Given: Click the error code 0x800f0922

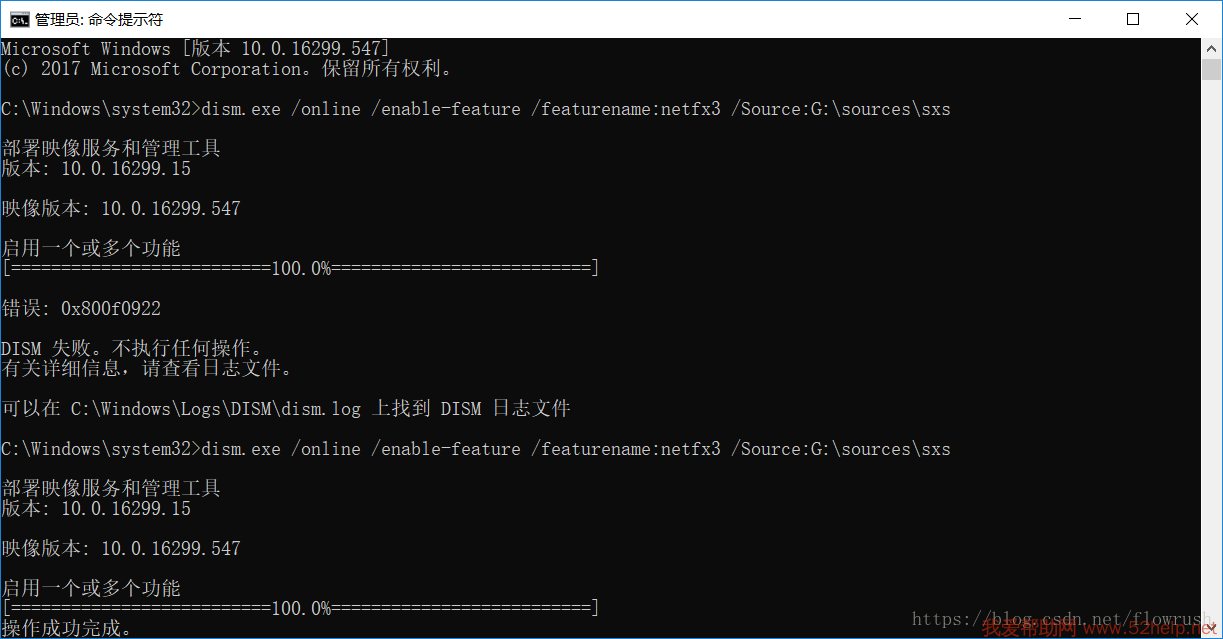Looking at the screenshot, I should click(x=110, y=308).
